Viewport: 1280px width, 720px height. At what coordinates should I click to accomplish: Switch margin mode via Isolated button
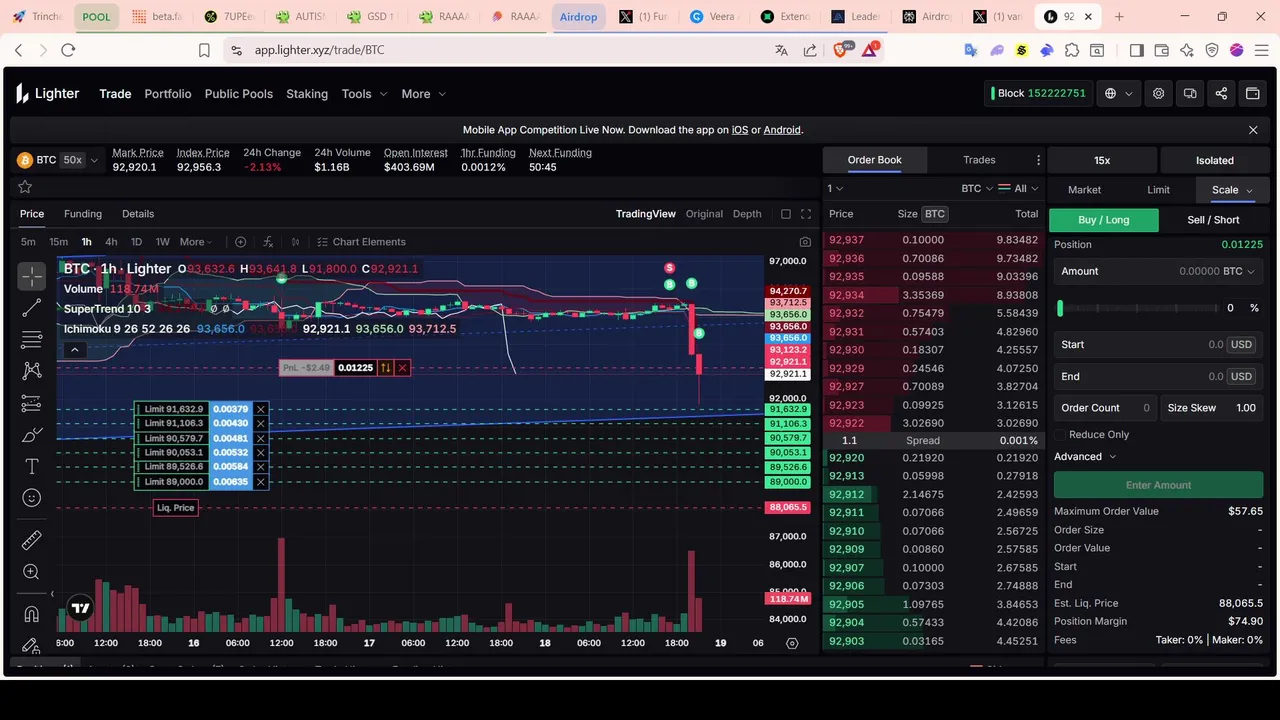coord(1215,160)
